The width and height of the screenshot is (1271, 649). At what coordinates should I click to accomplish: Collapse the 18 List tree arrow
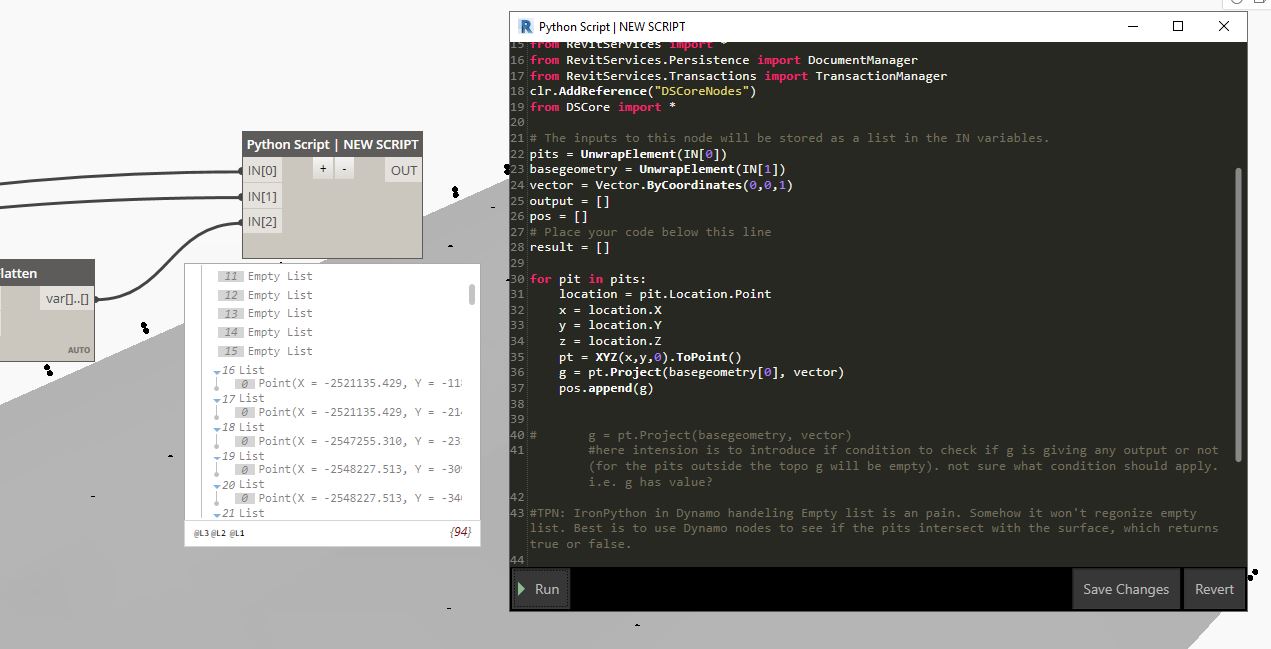tap(217, 429)
